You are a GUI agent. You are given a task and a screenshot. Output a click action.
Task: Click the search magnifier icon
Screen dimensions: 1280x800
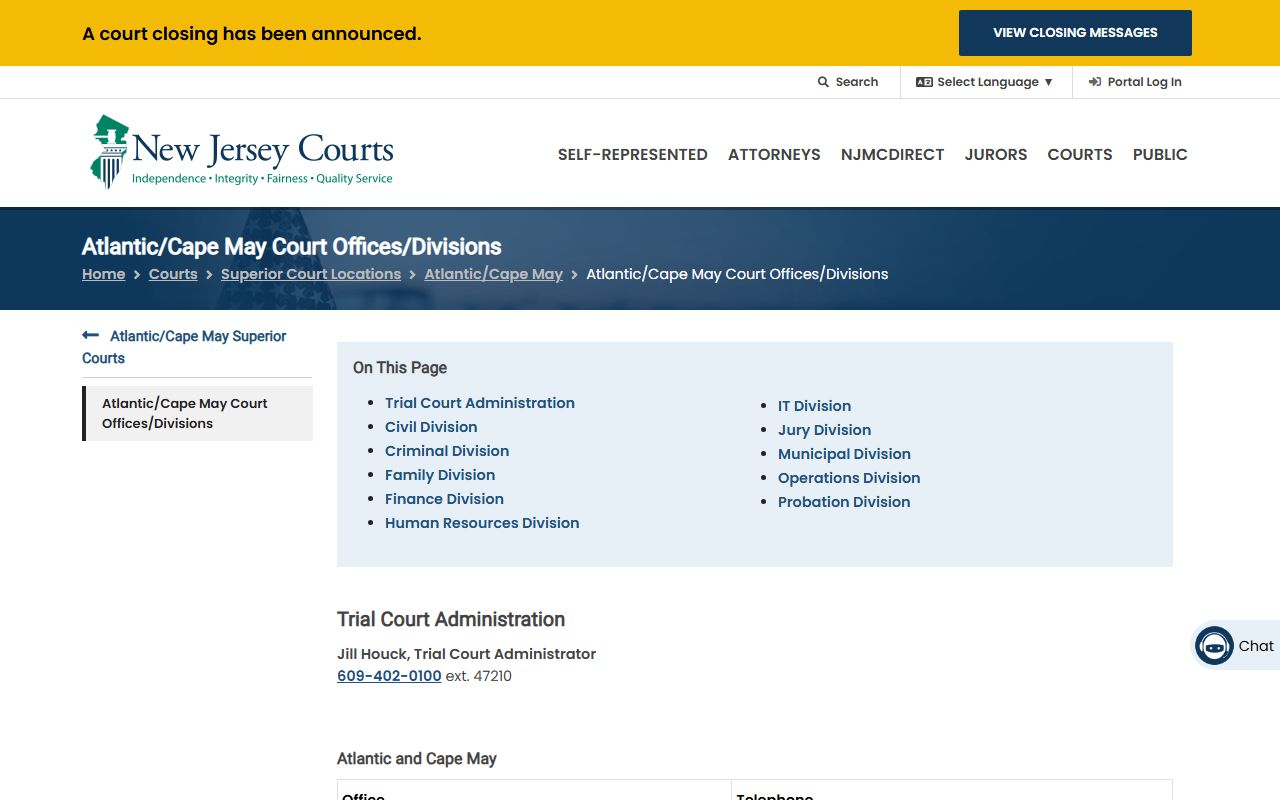pos(823,82)
